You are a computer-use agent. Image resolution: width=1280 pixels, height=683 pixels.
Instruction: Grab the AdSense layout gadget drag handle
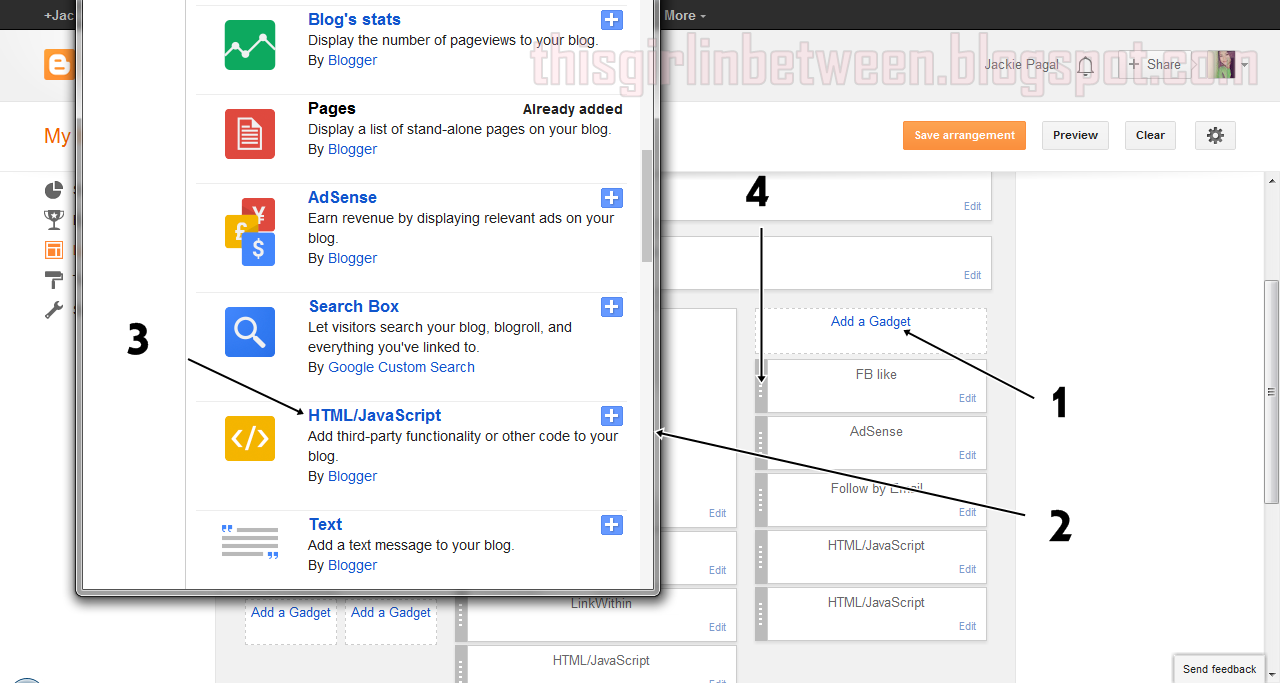pyautogui.click(x=761, y=443)
